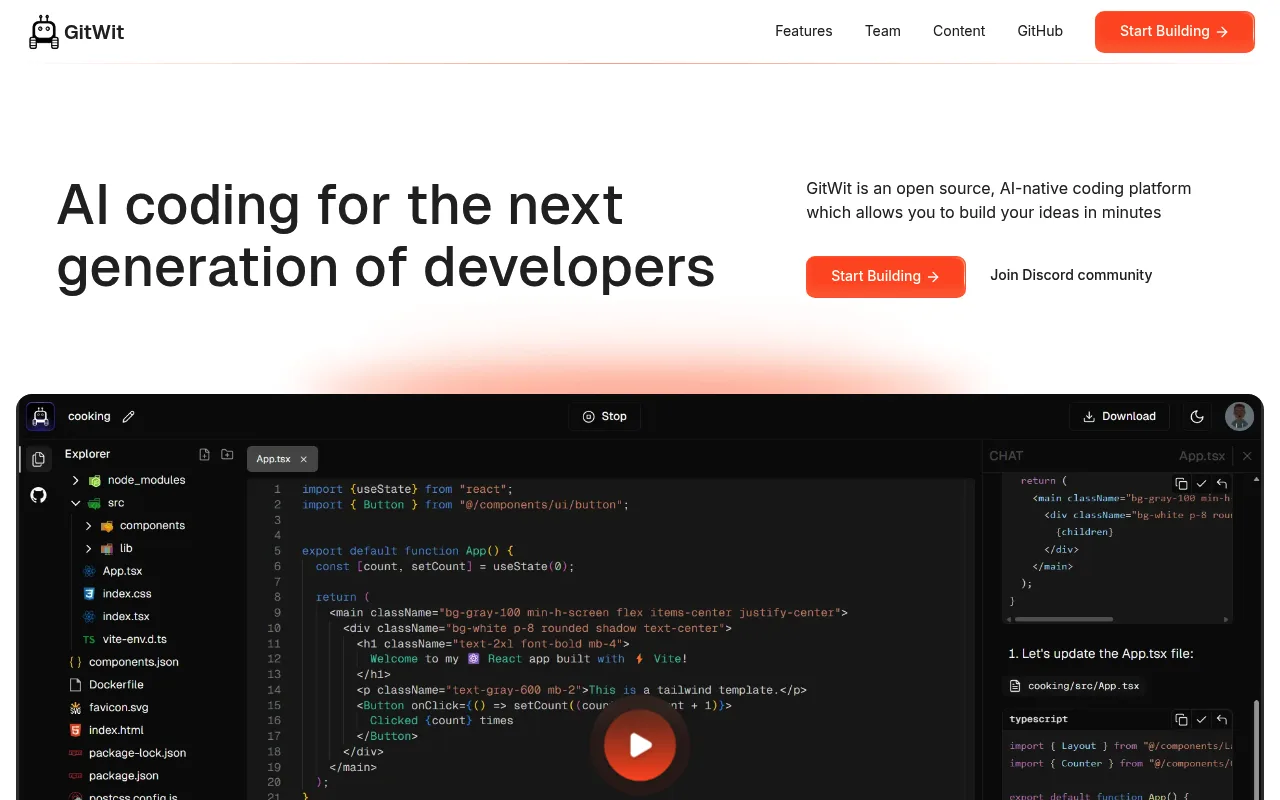
Task: Click the new file icon in Explorer header
Action: [204, 454]
